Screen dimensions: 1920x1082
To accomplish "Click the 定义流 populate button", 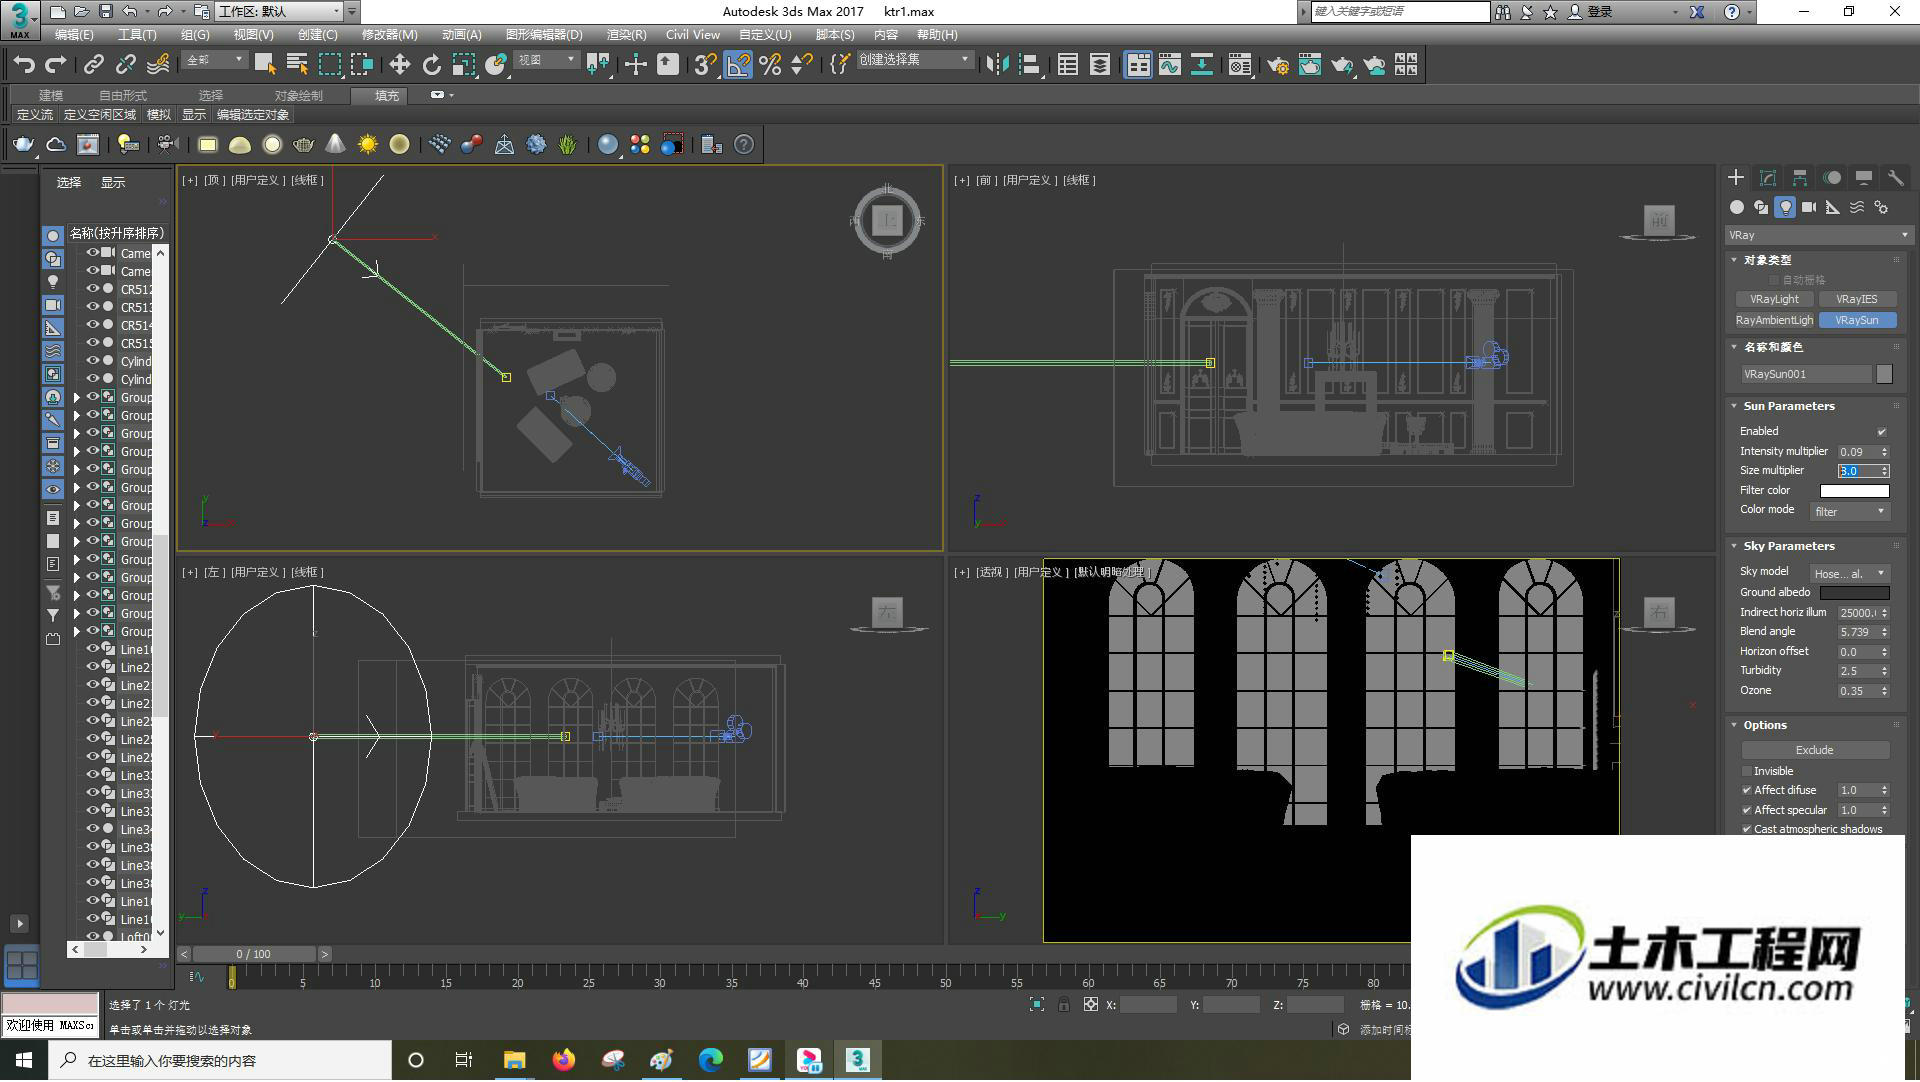I will [x=35, y=115].
